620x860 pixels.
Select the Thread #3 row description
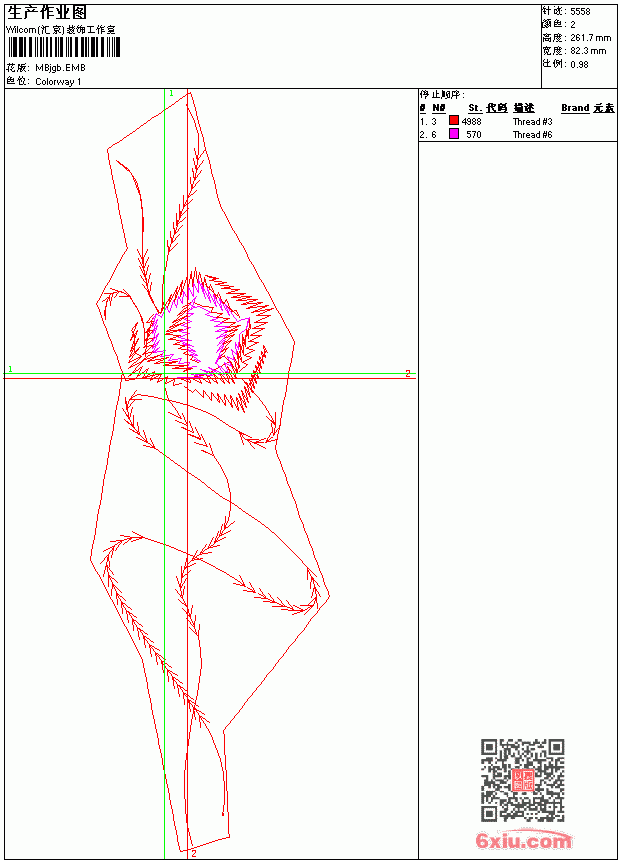tap(532, 121)
